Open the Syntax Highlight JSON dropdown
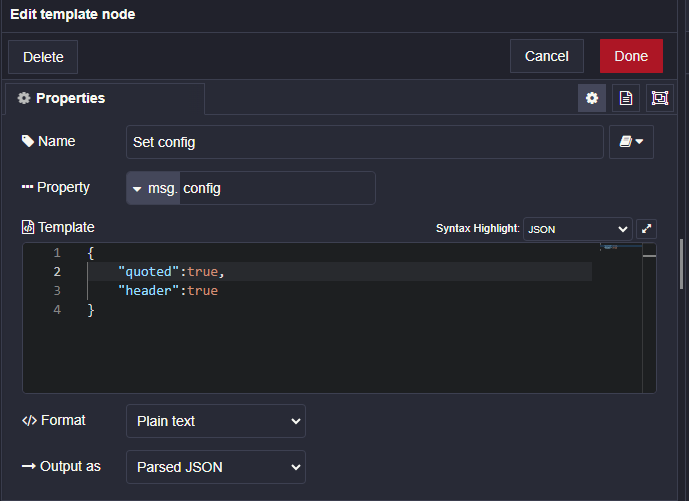Viewport: 689px width, 501px height. [577, 229]
